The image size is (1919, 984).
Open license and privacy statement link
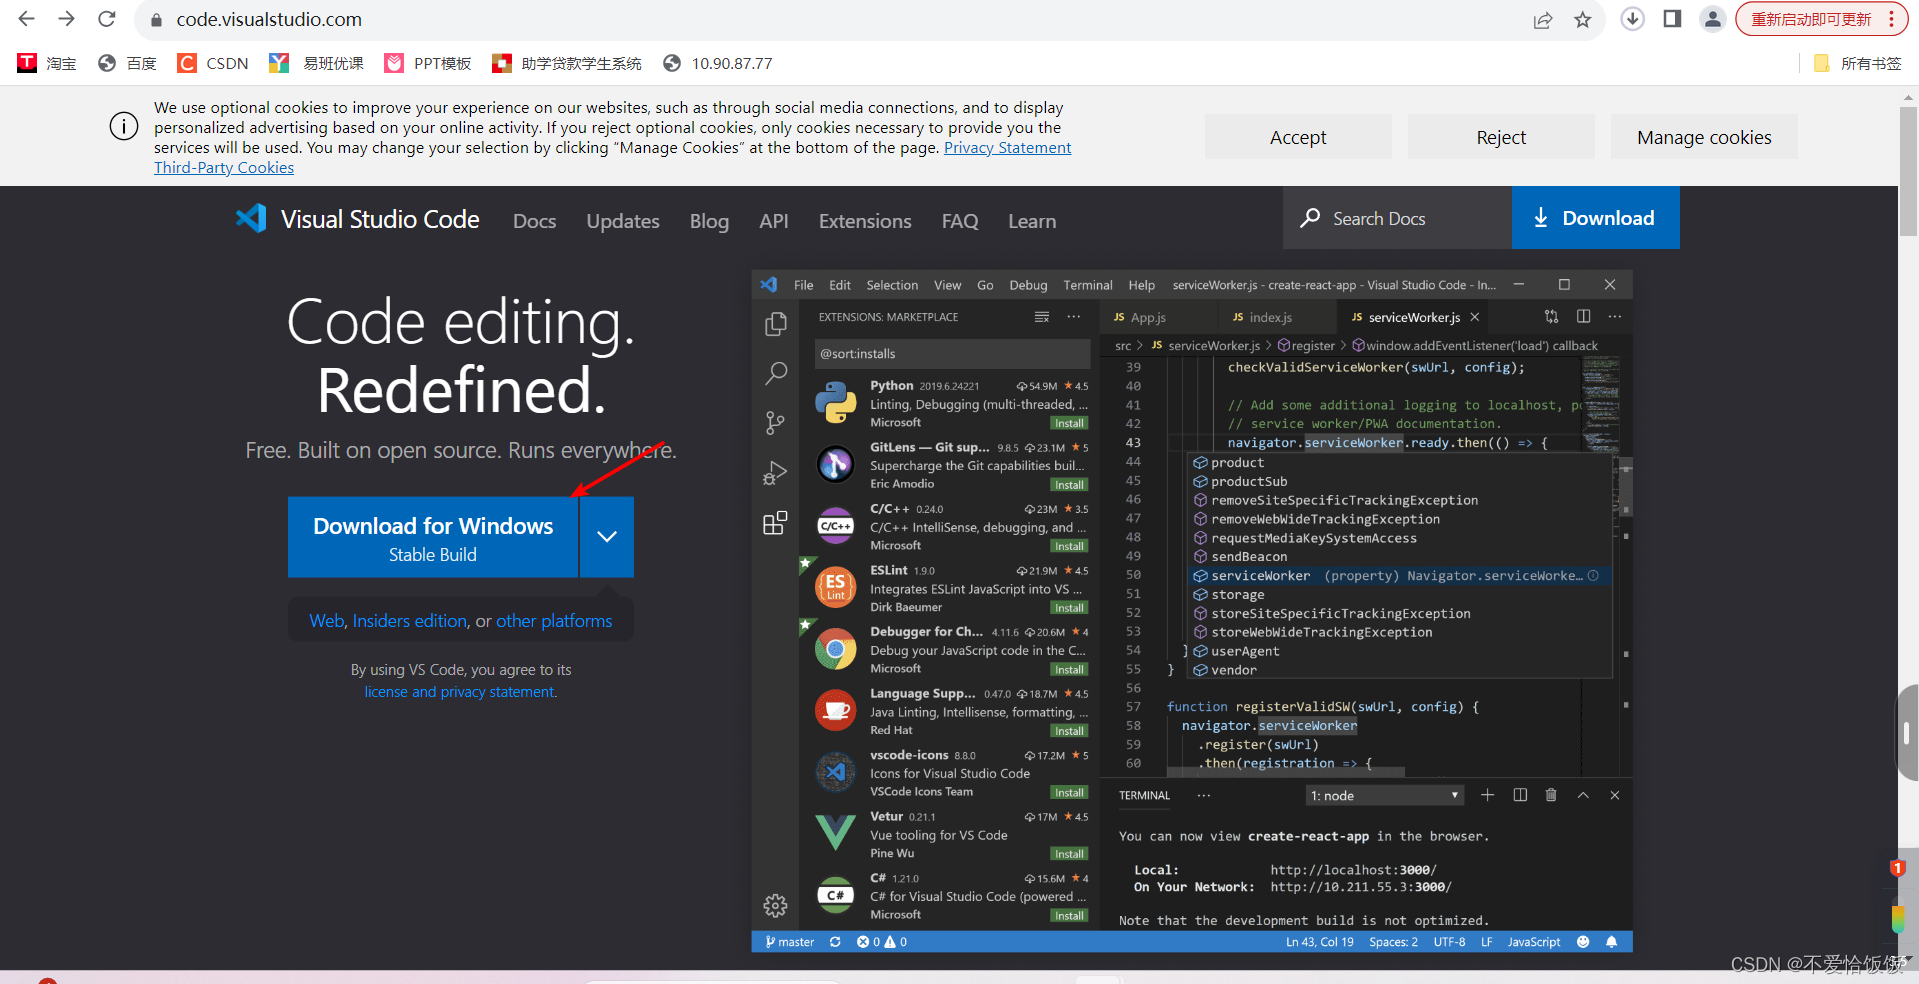tap(460, 692)
